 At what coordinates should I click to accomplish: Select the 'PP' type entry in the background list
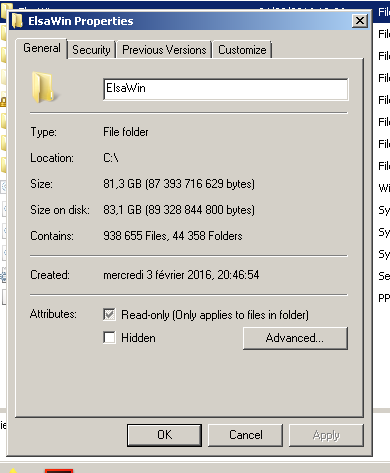384,298
